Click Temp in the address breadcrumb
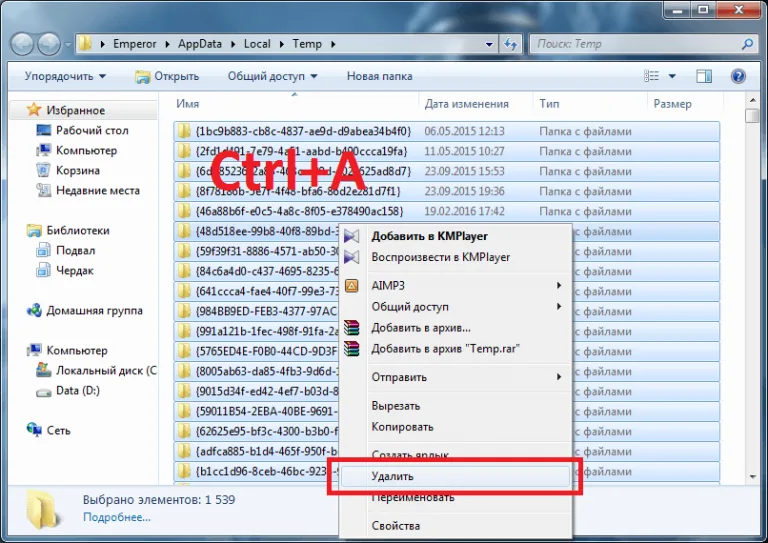This screenshot has height=543, width=768. [307, 44]
